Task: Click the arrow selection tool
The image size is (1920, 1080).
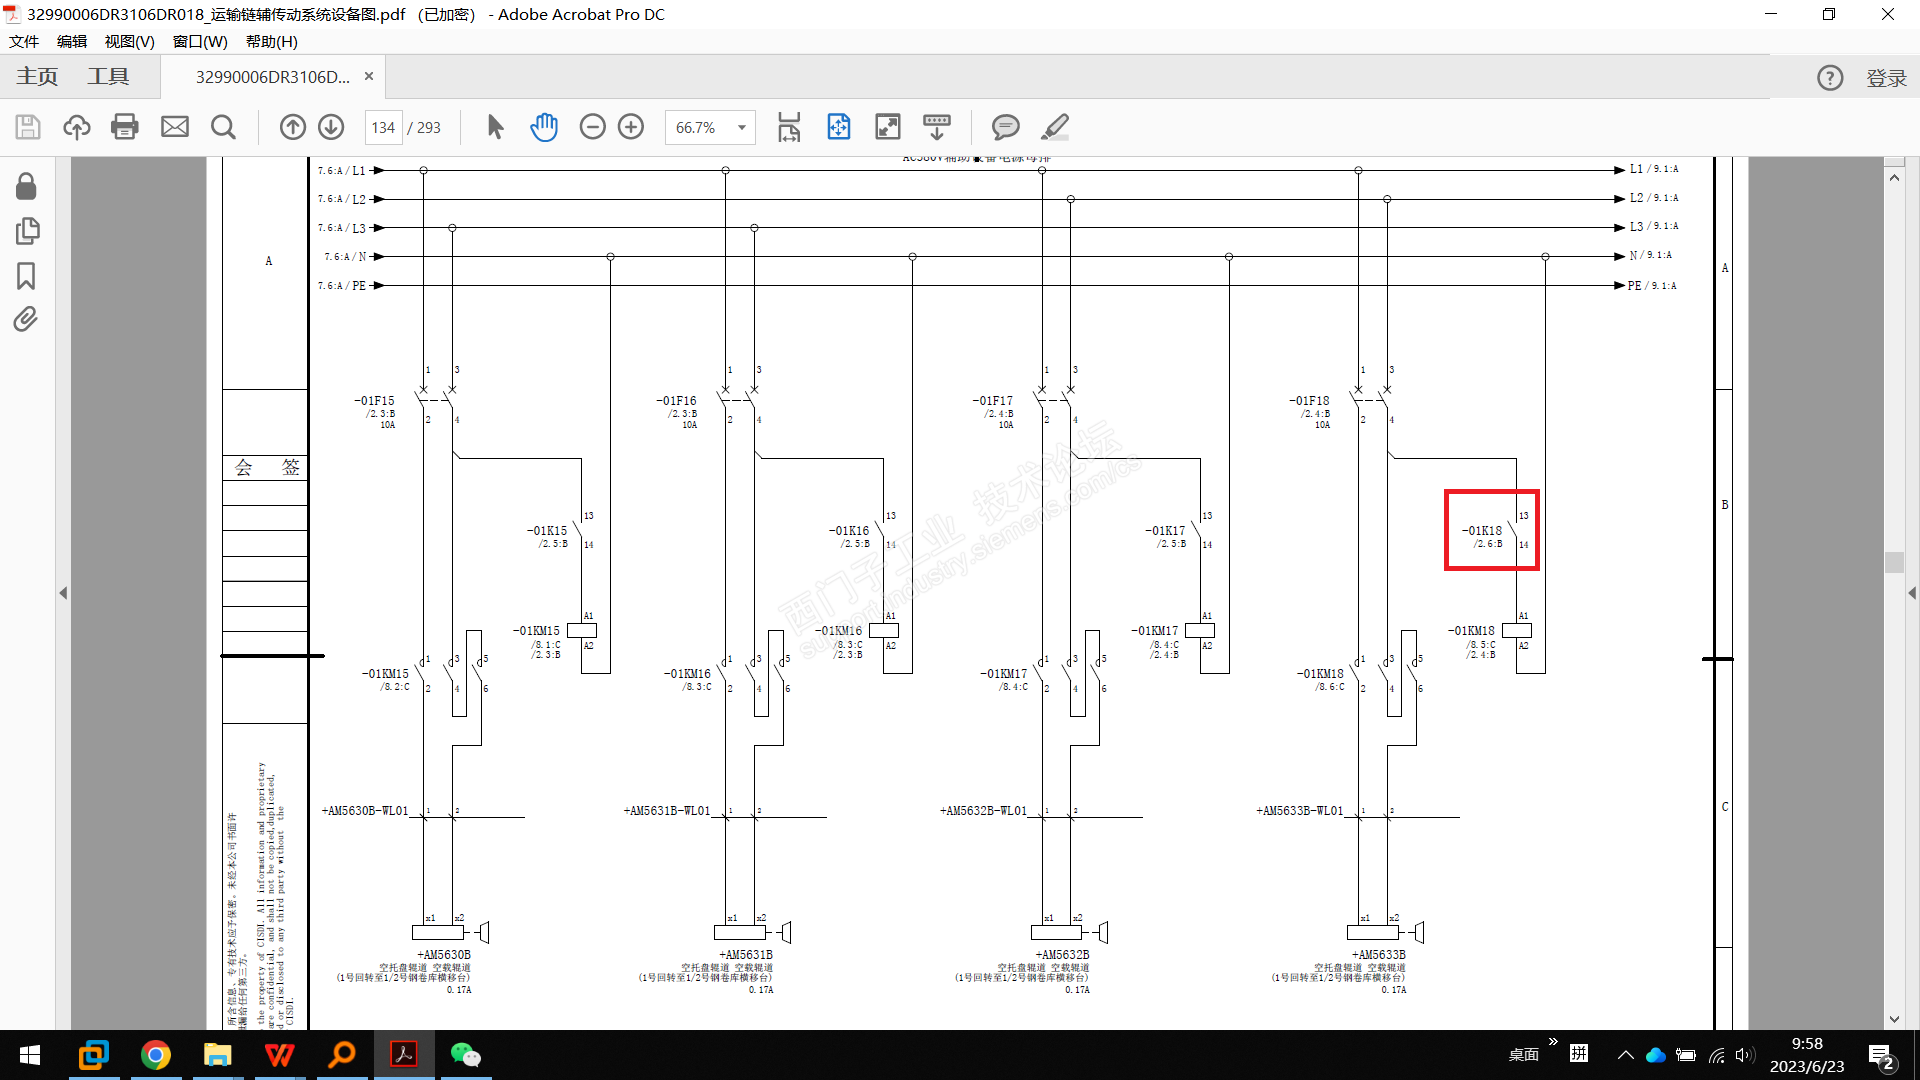Action: pyautogui.click(x=495, y=127)
